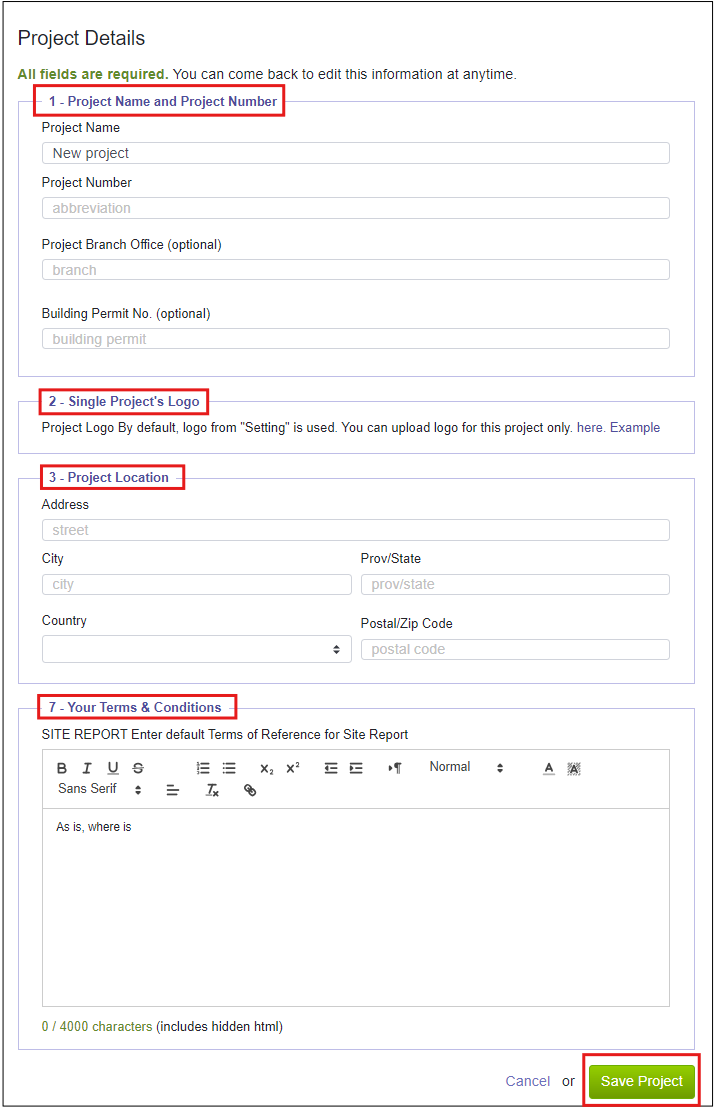Insert an ordered numbered list

pos(203,768)
